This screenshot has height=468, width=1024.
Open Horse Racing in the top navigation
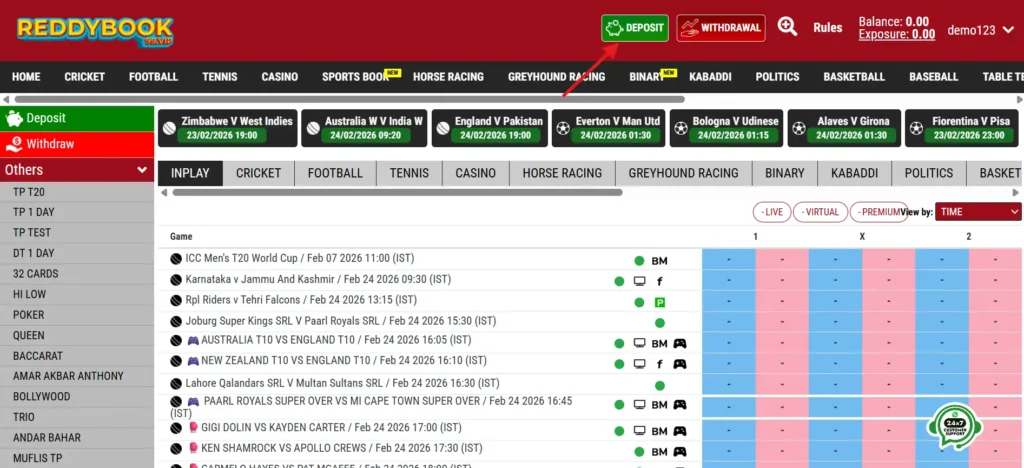click(x=447, y=77)
